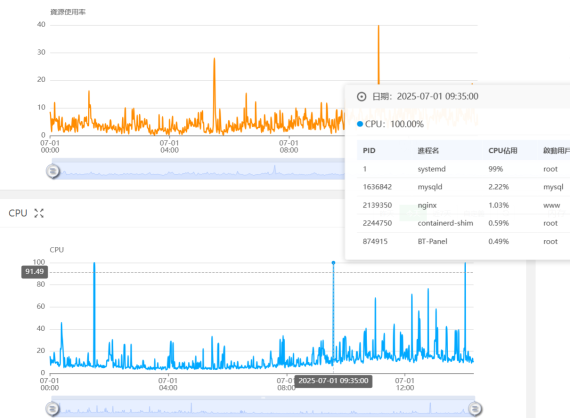Click the first 100% CPU spike on the blue chart
This screenshot has width=570, height=418.
[94, 263]
